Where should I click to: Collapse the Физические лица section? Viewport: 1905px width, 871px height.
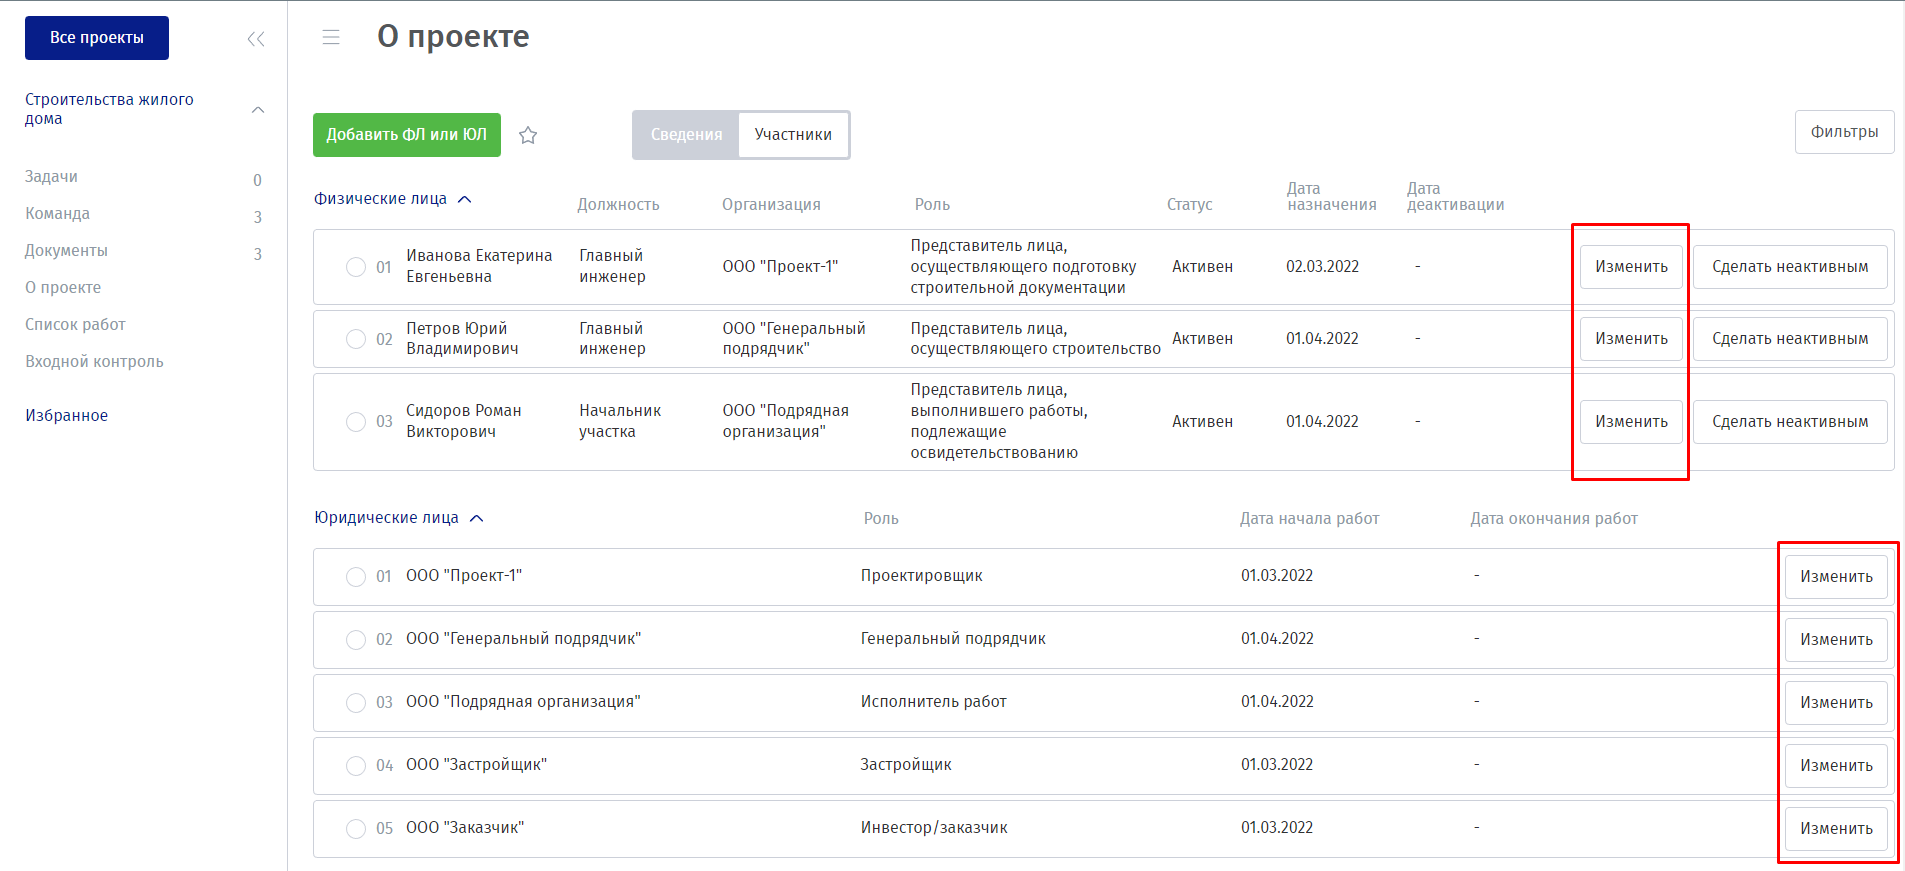click(465, 199)
